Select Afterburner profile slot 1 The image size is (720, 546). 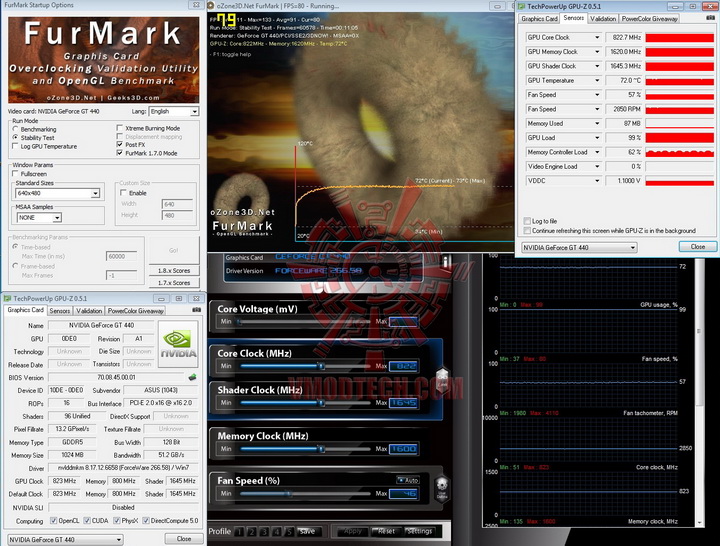(x=239, y=532)
